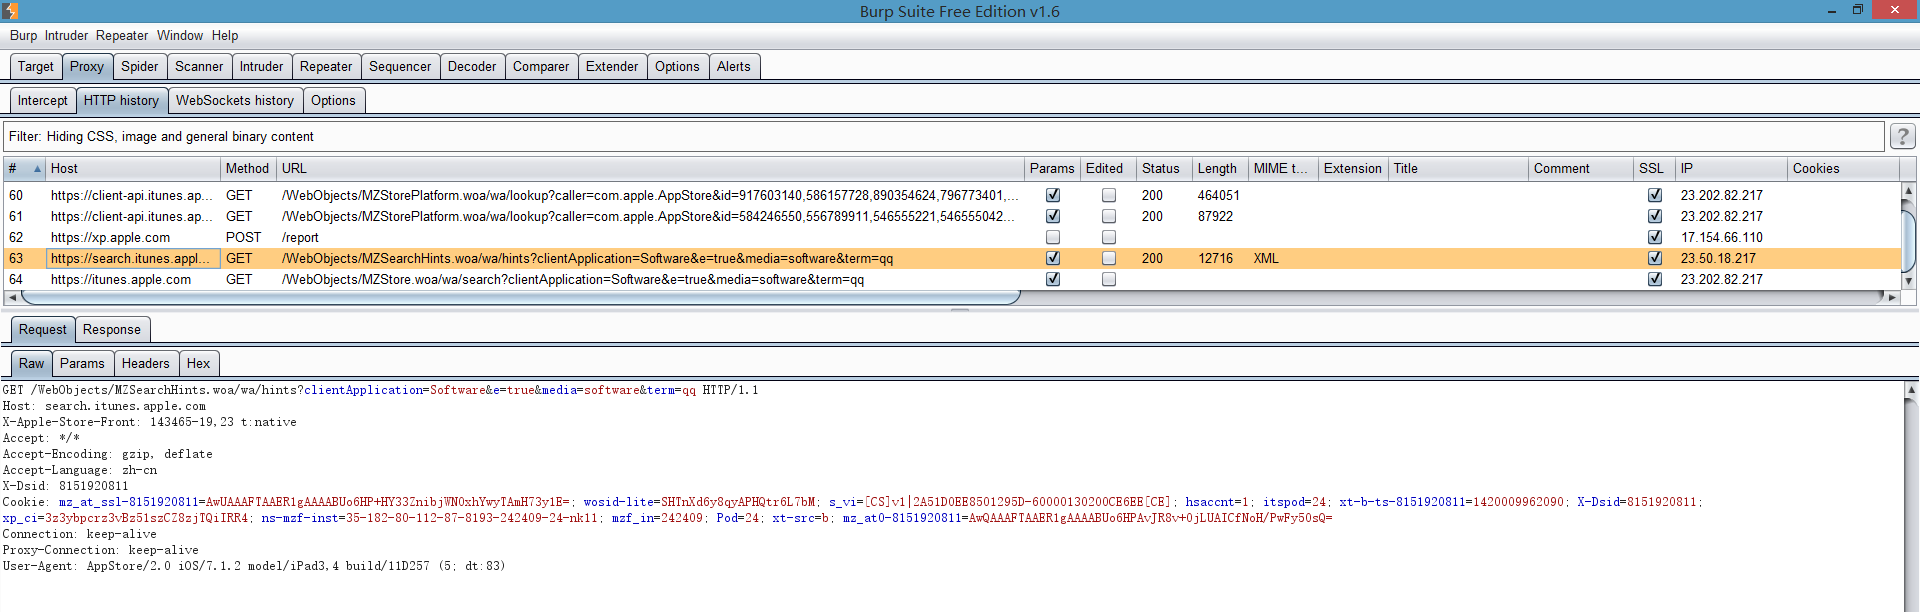The width and height of the screenshot is (1920, 612).
Task: Toggle SSL checkbox for row 63
Action: 1655,258
